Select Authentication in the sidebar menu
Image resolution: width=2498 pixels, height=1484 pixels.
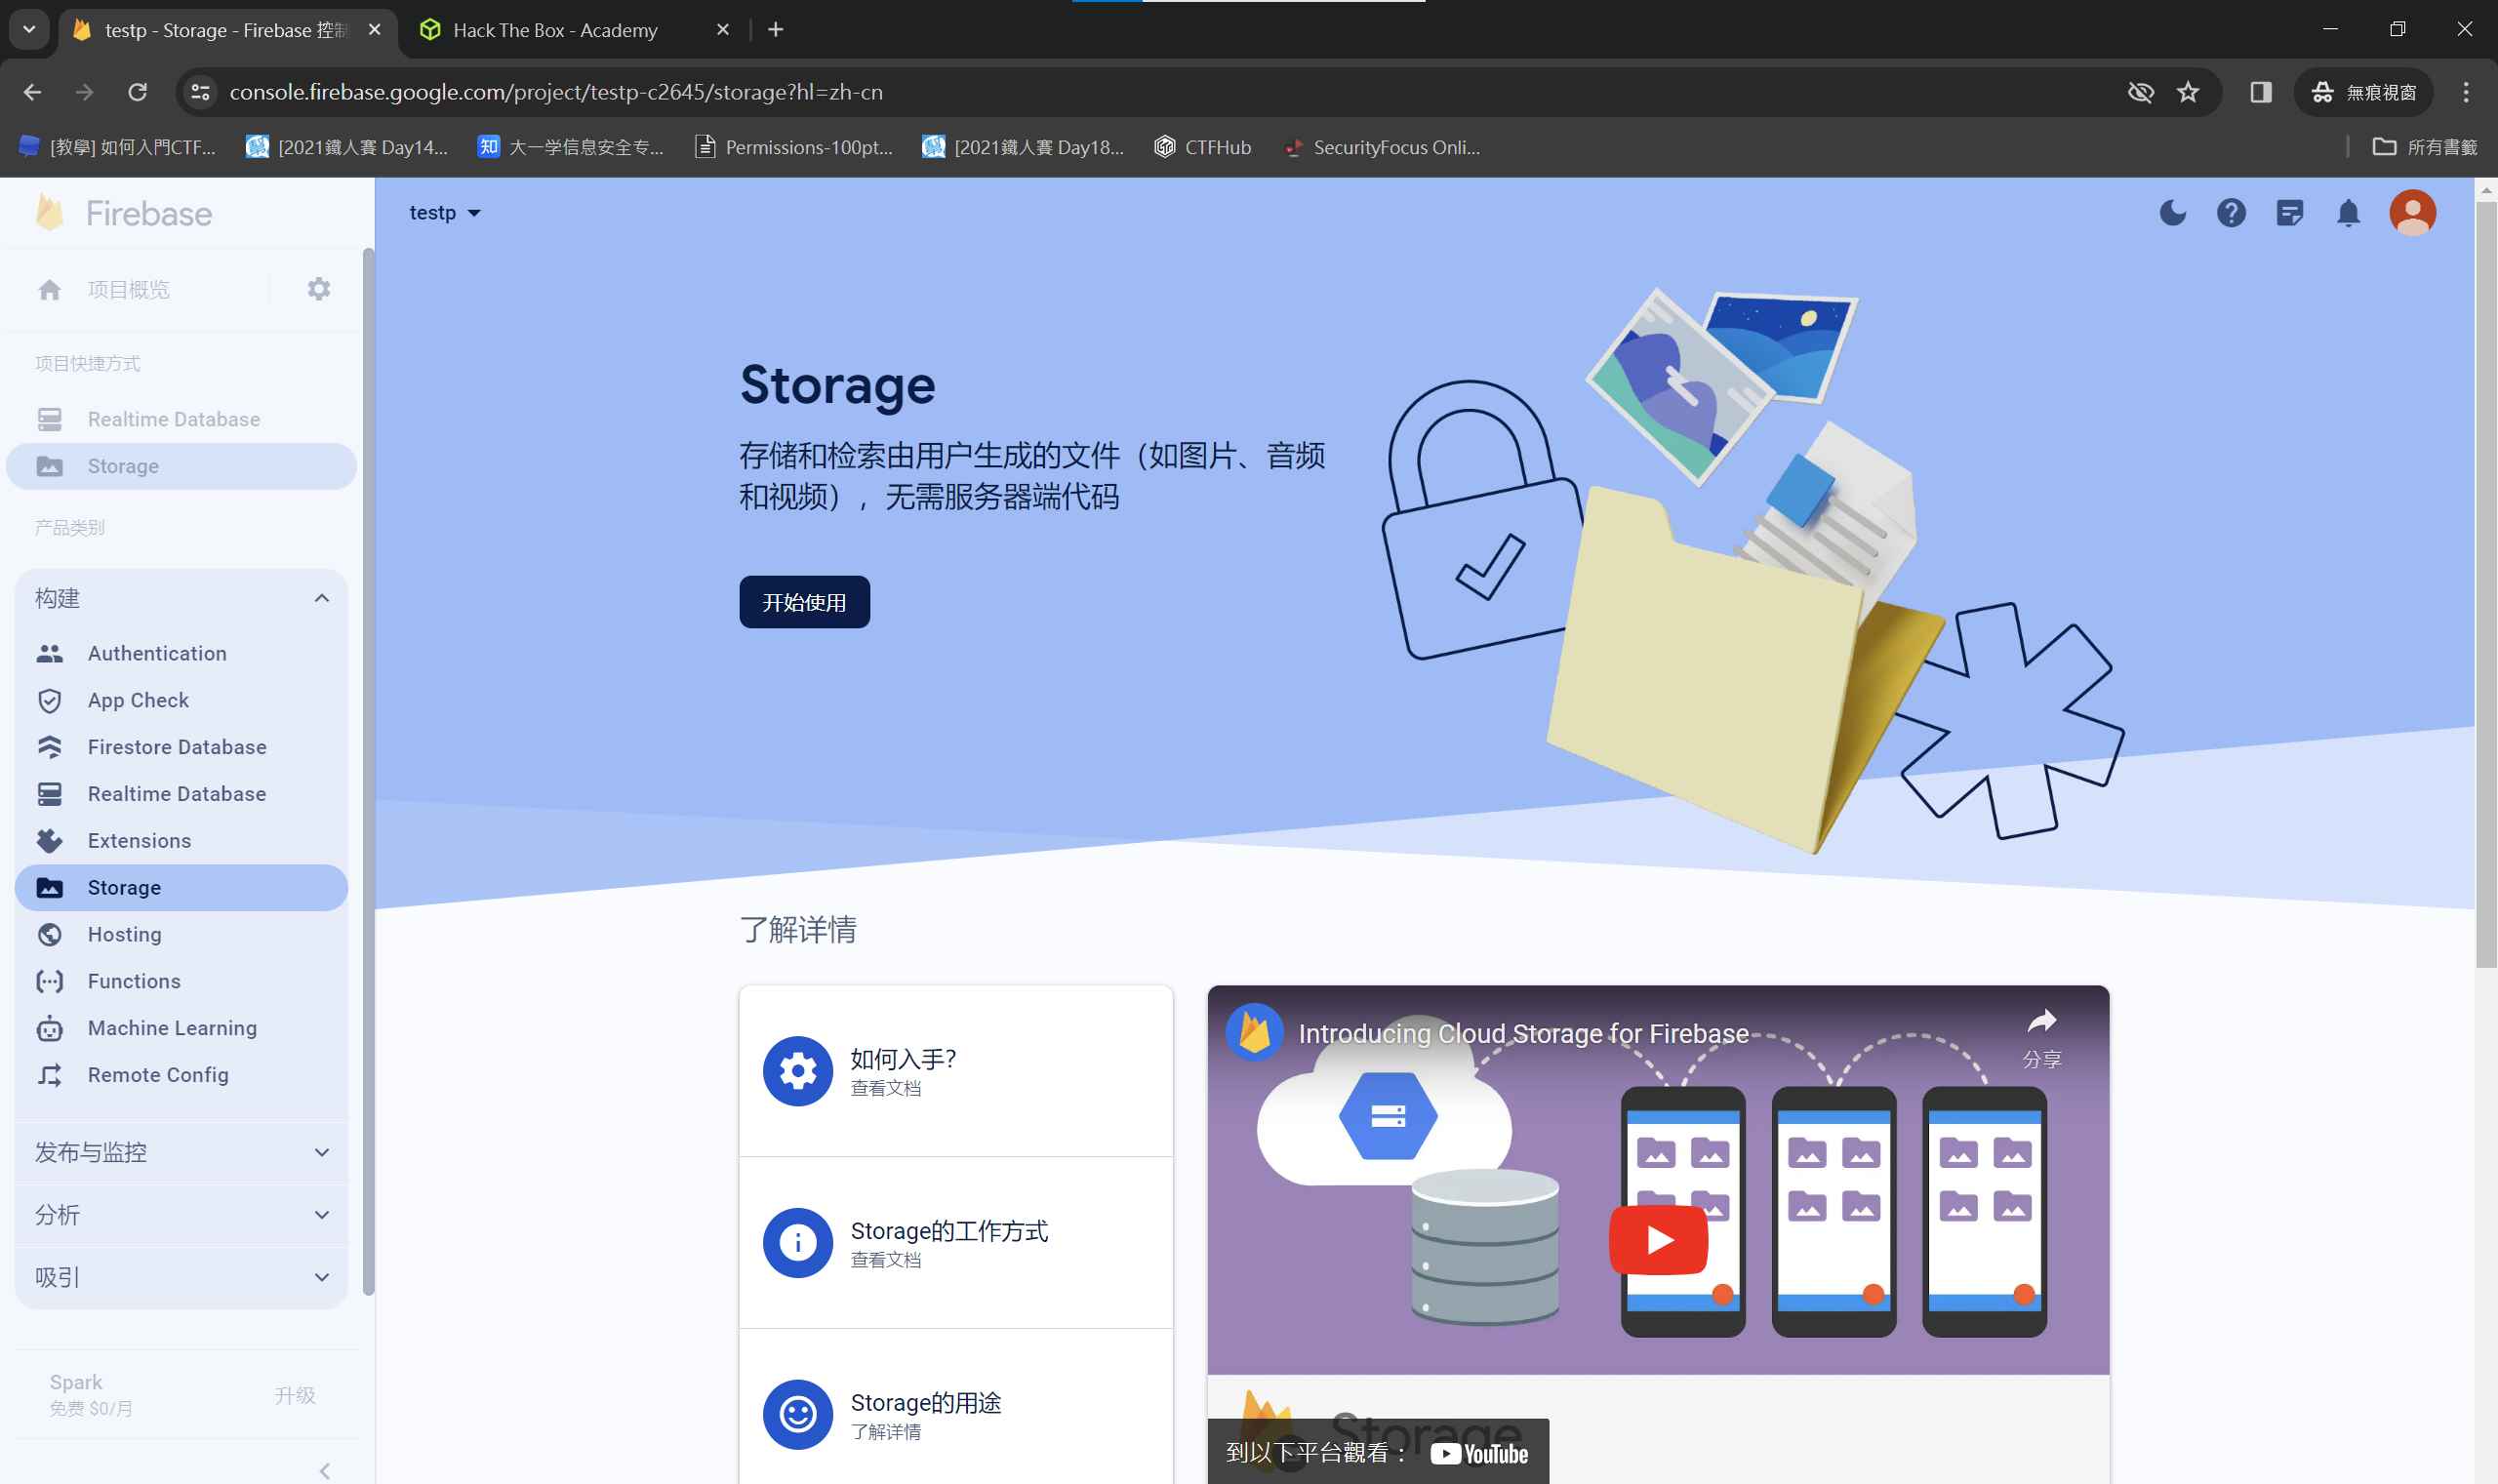157,653
